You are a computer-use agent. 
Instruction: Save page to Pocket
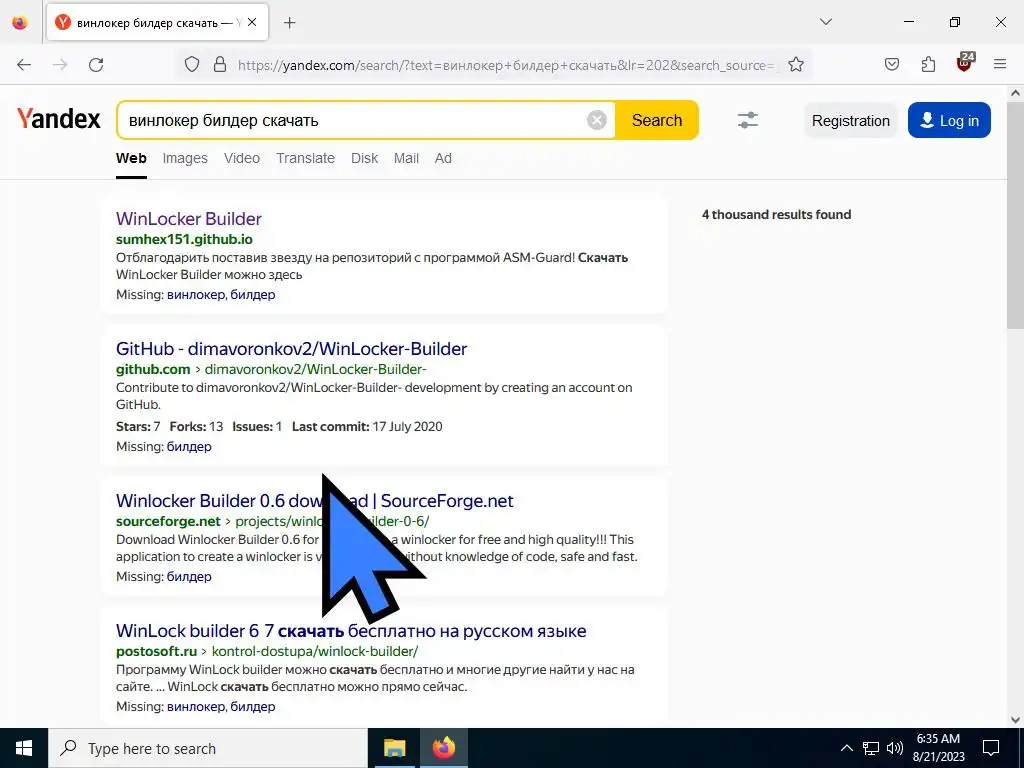(892, 65)
